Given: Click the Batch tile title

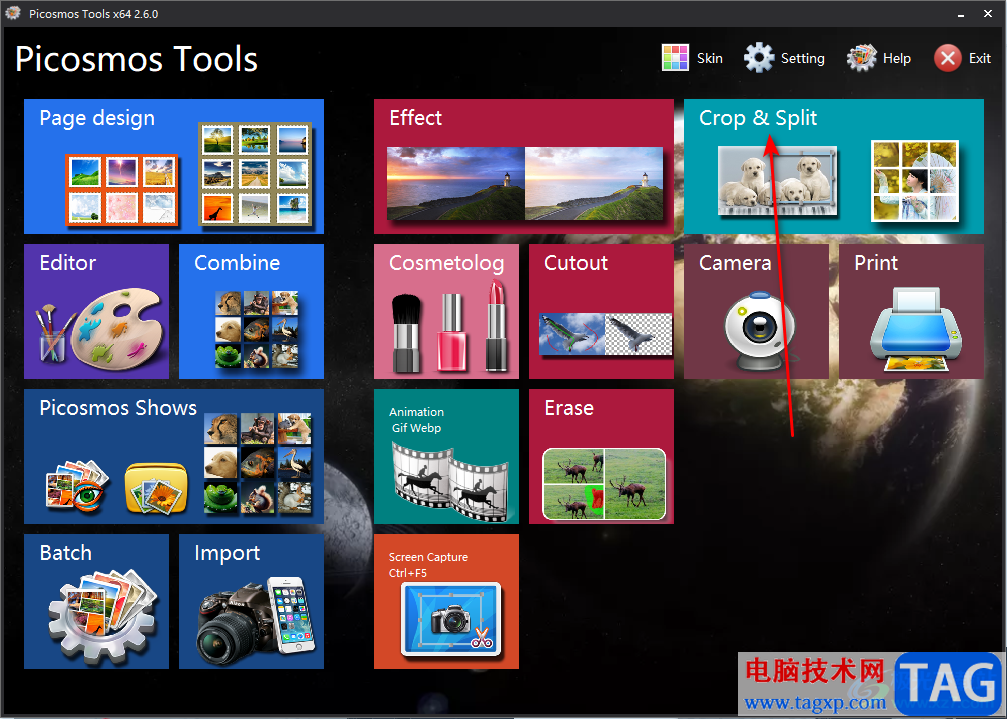Looking at the screenshot, I should click(66, 553).
